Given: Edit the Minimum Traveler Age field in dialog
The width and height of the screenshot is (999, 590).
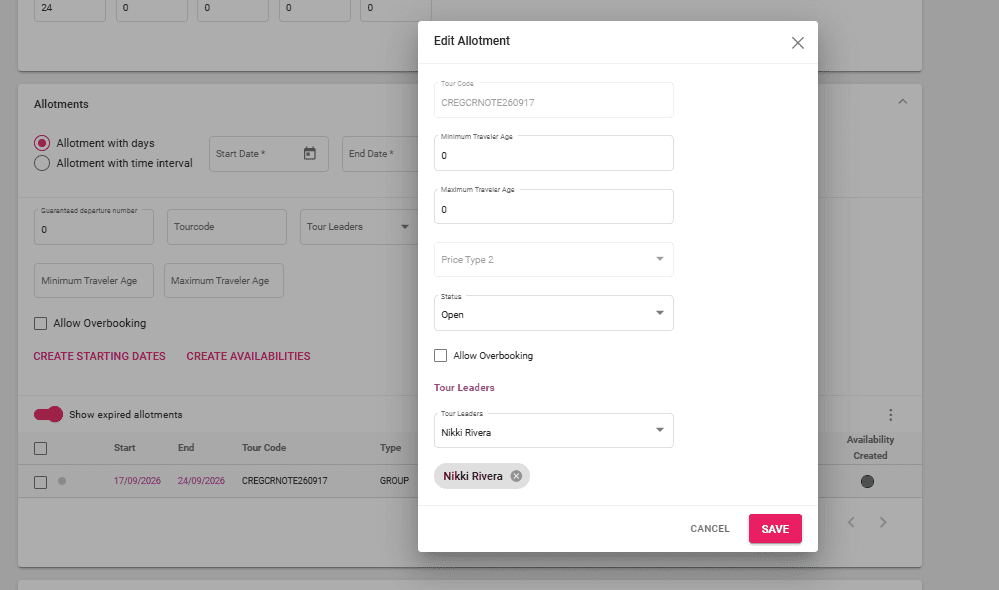Looking at the screenshot, I should (x=553, y=156).
